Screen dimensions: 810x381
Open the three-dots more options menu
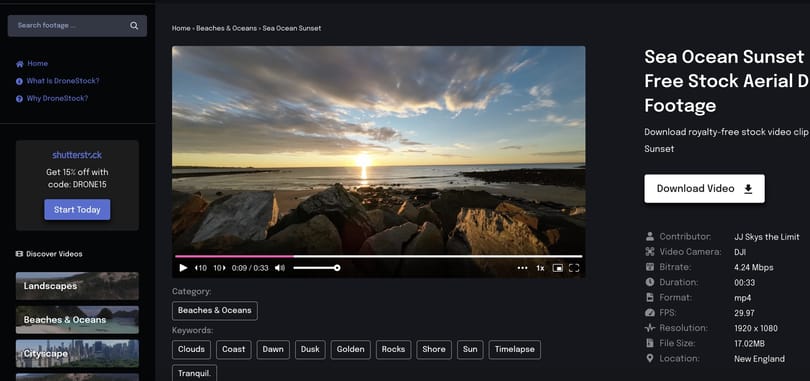[522, 268]
